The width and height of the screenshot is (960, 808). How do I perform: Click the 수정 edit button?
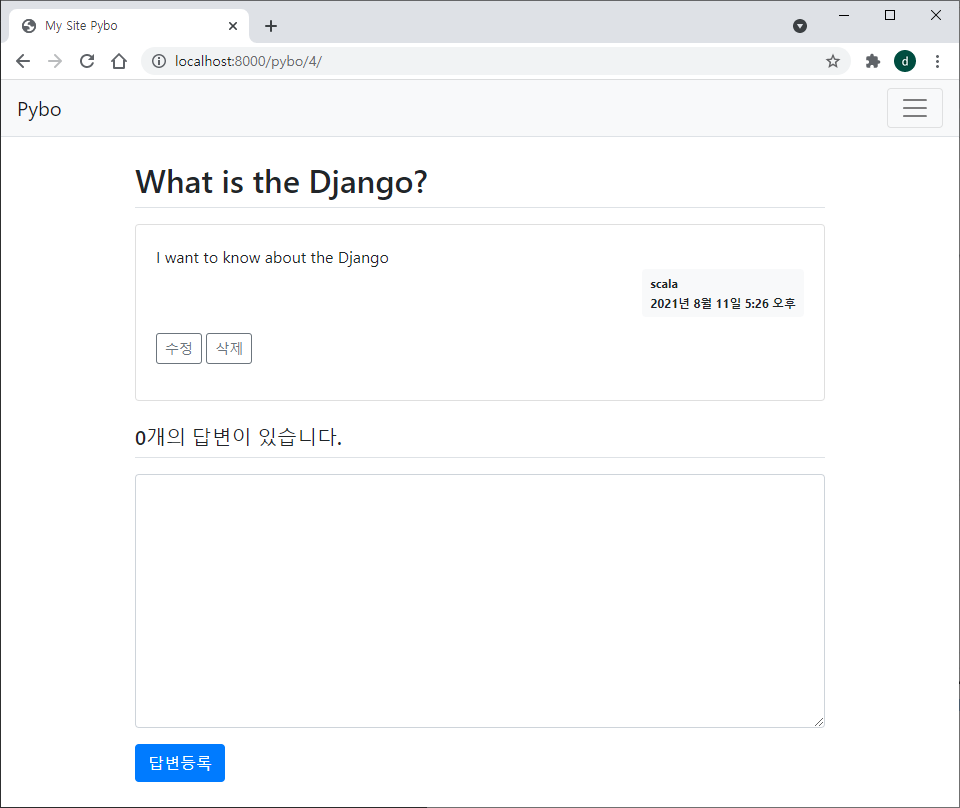(x=179, y=348)
